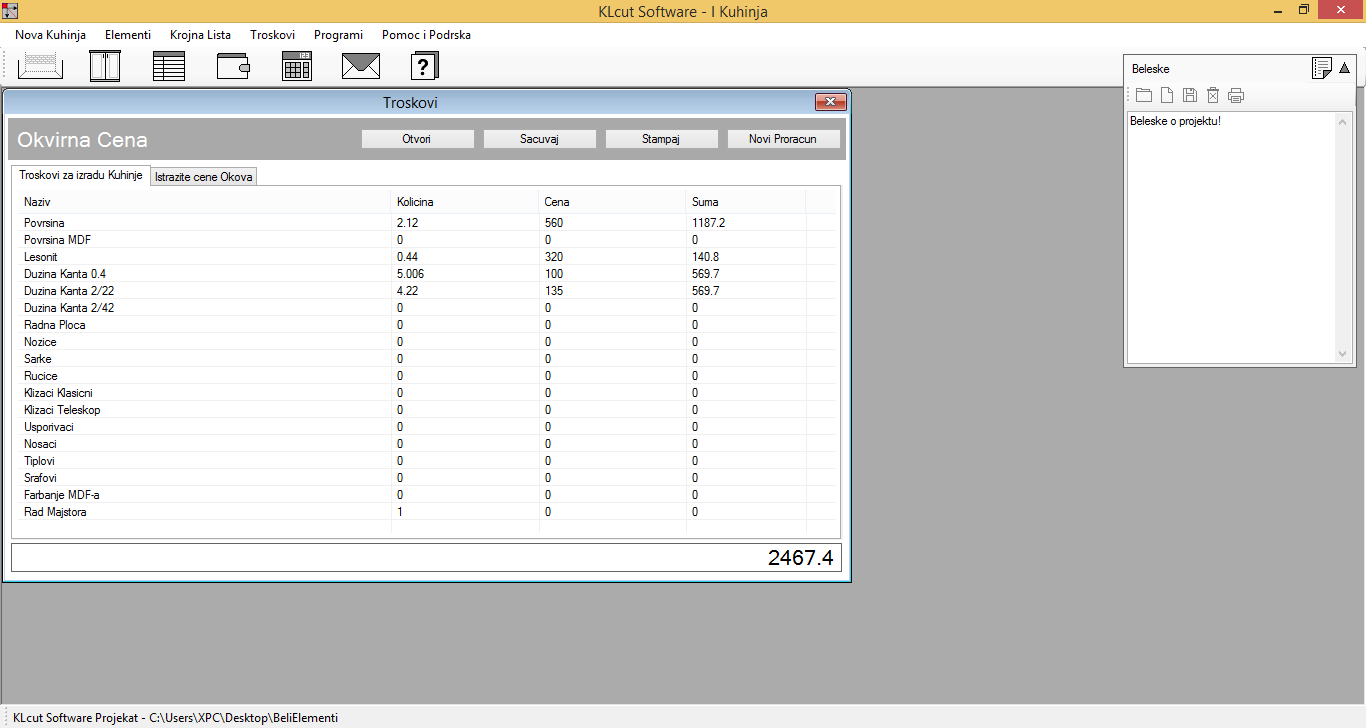Click the Novi Proracun button
1366x728 pixels.
[x=783, y=139]
